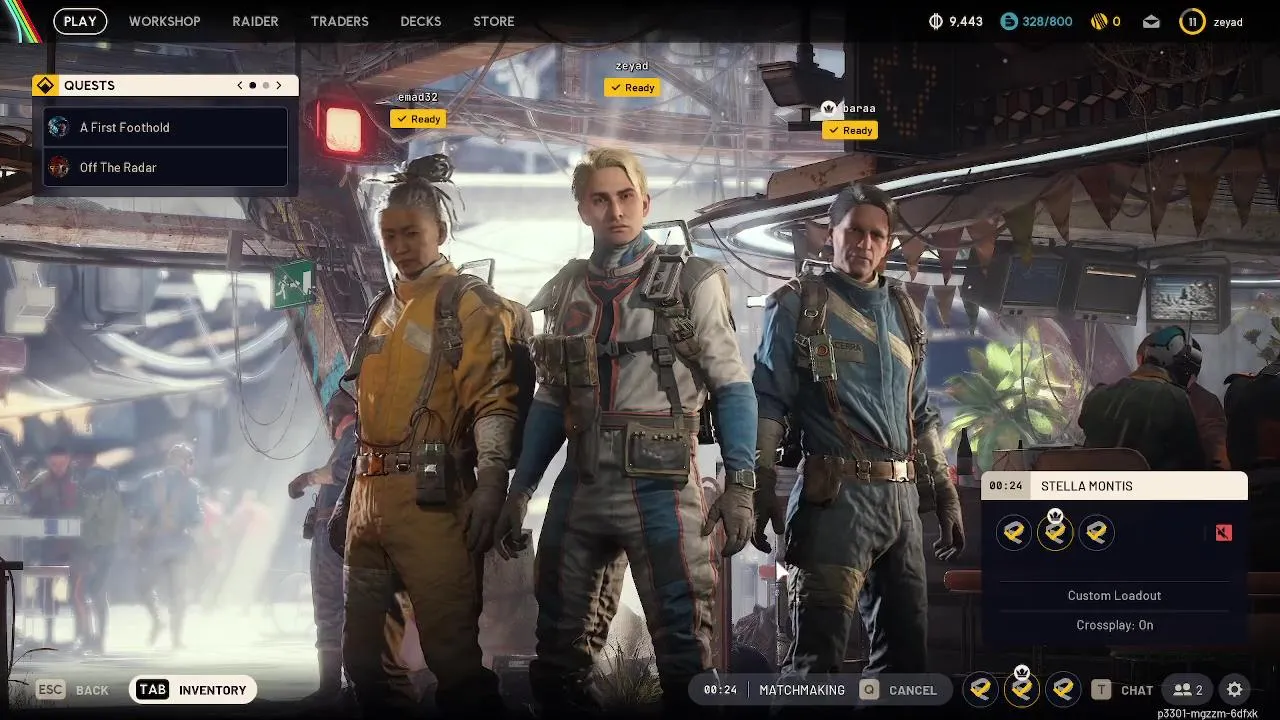Click the Q key hint icon
Screen dimensions: 1280x720
pyautogui.click(x=870, y=690)
